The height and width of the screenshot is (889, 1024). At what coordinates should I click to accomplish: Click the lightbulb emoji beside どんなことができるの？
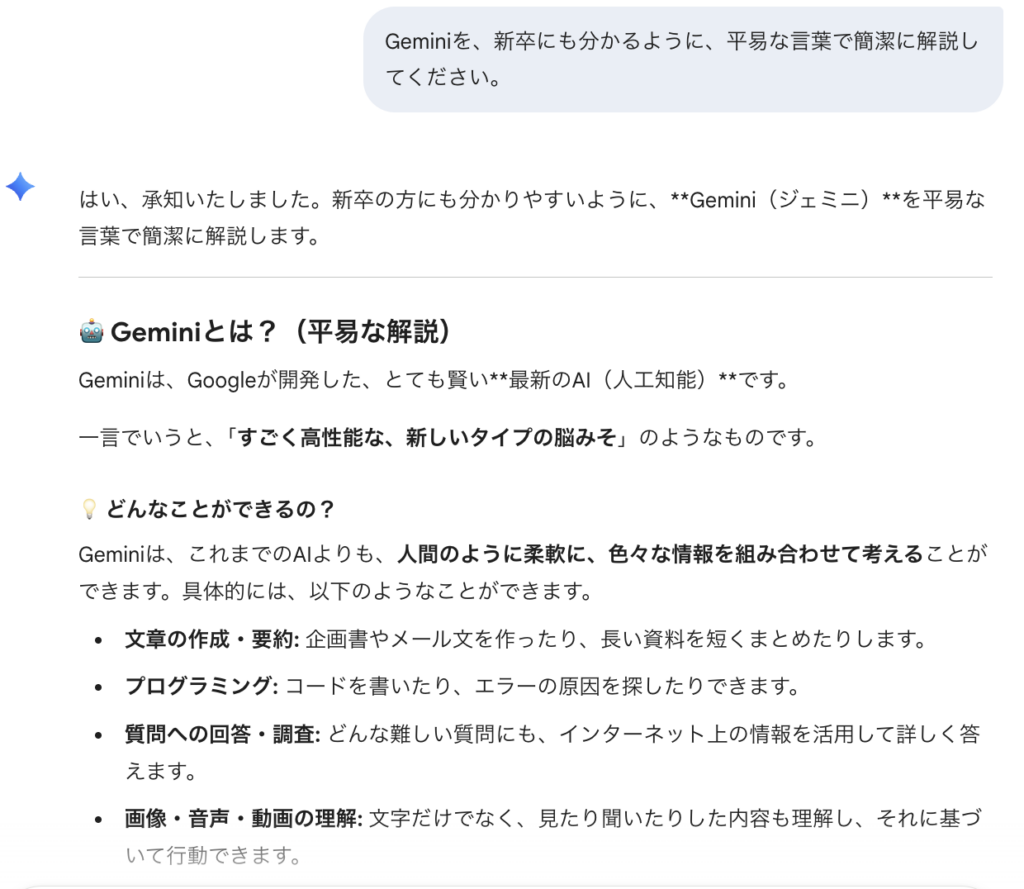(88, 509)
